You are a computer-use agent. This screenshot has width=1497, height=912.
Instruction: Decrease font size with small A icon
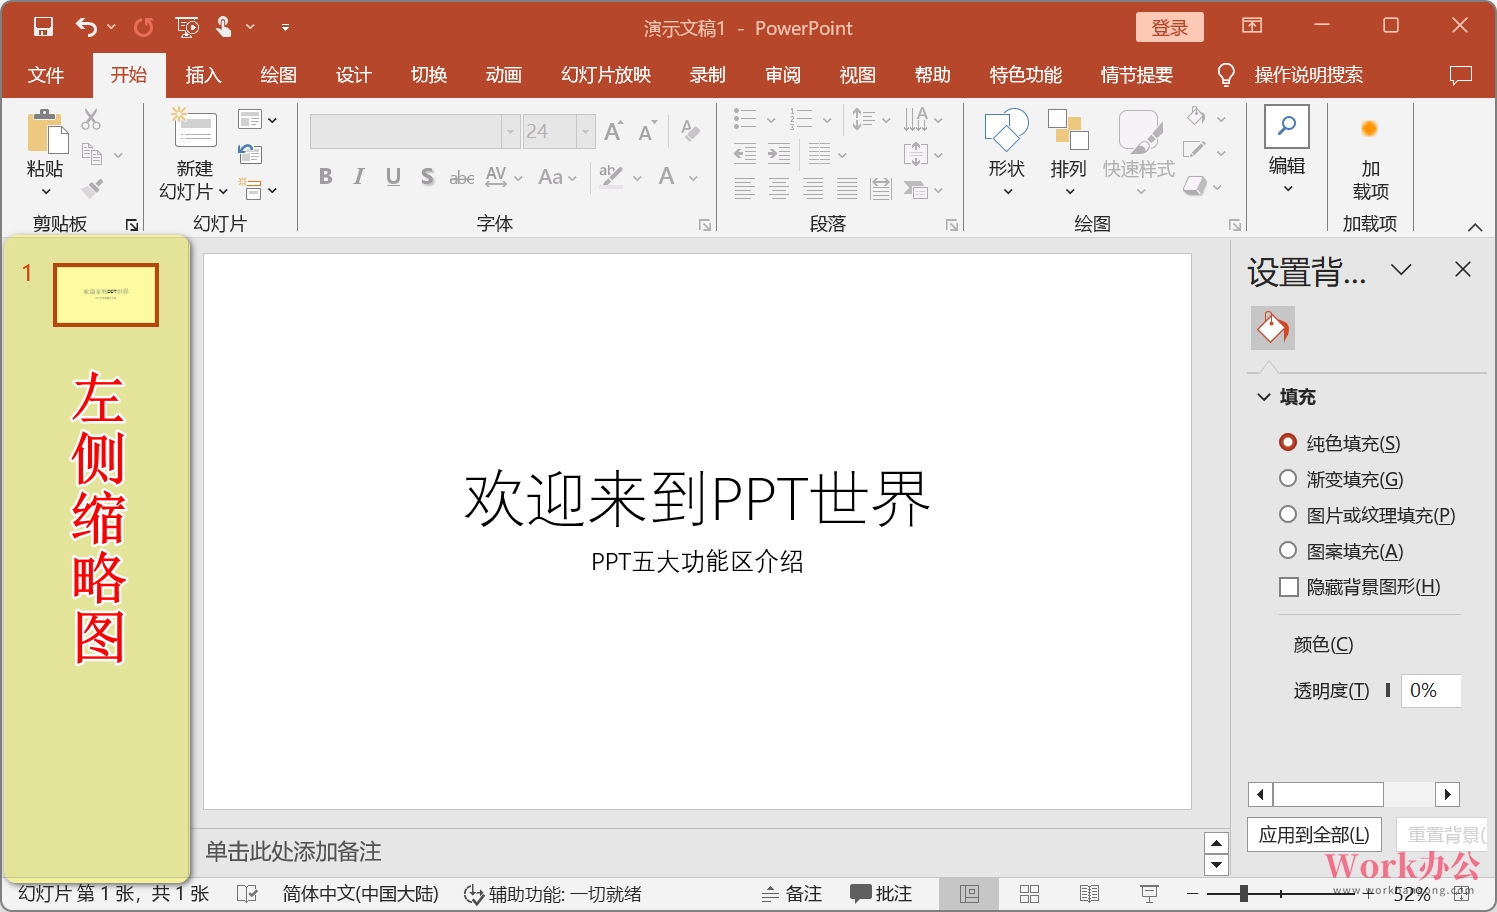[647, 131]
